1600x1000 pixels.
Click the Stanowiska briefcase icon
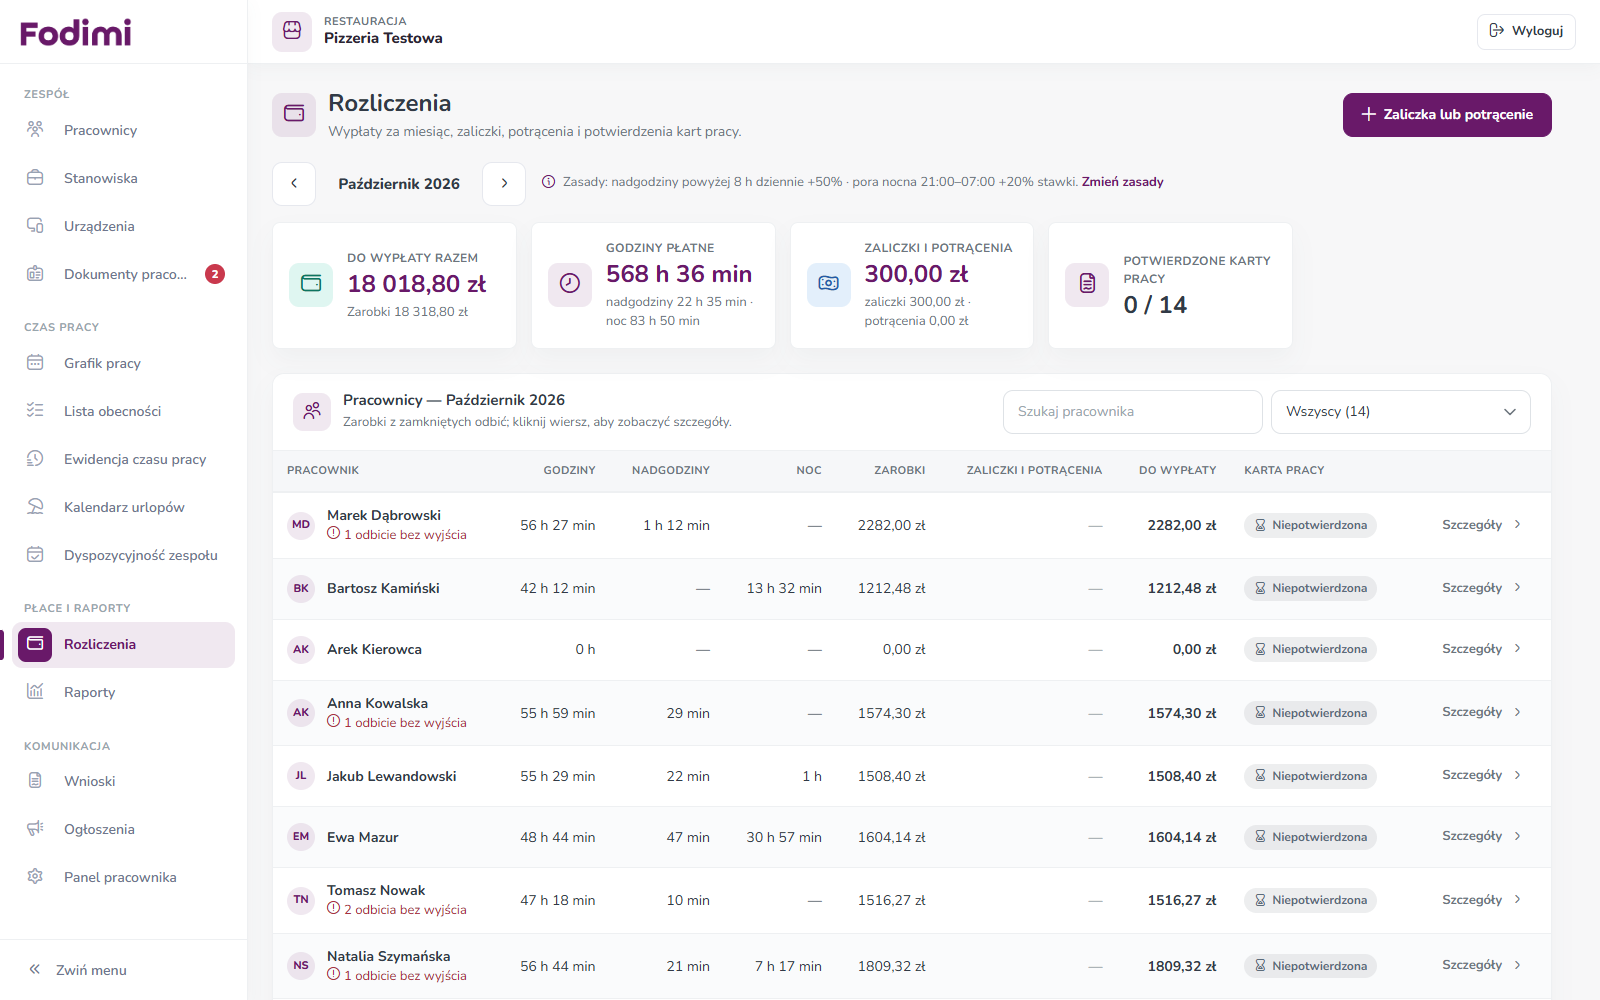point(35,178)
